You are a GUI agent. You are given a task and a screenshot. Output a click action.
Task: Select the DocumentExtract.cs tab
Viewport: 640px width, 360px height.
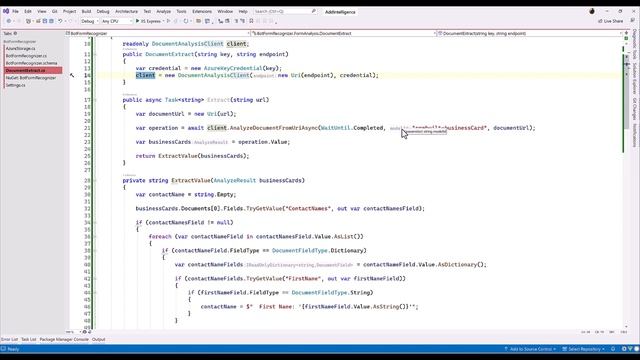pos(33,71)
